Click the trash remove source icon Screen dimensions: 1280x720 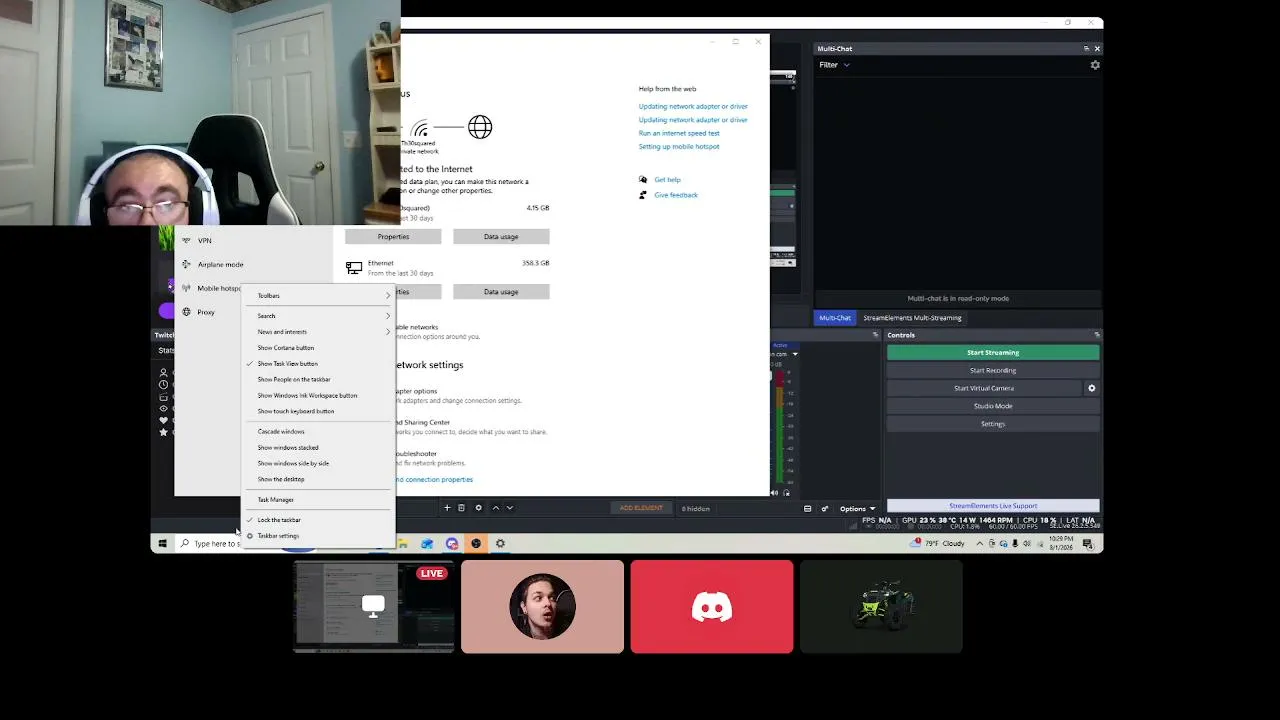[461, 508]
